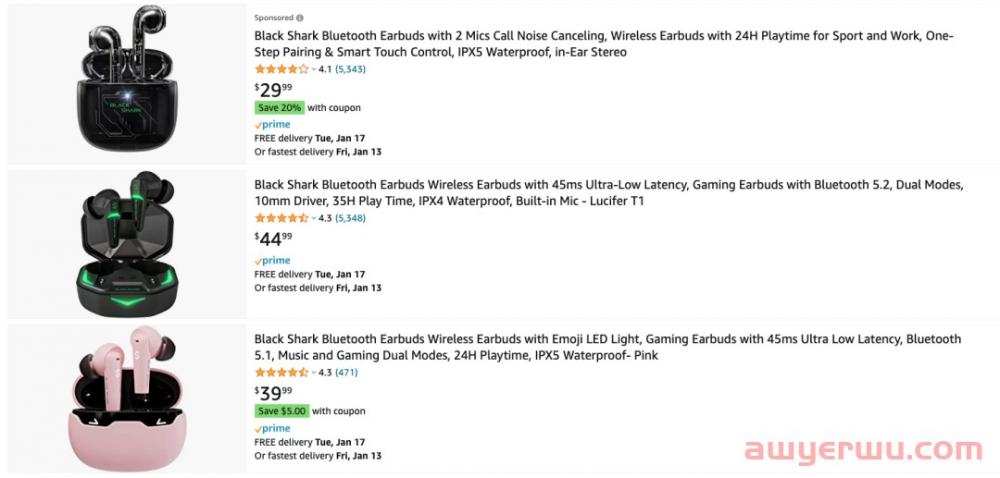1000x478 pixels.
Task: Expand rating arrow for the 5,348-review item
Action: 313,217
